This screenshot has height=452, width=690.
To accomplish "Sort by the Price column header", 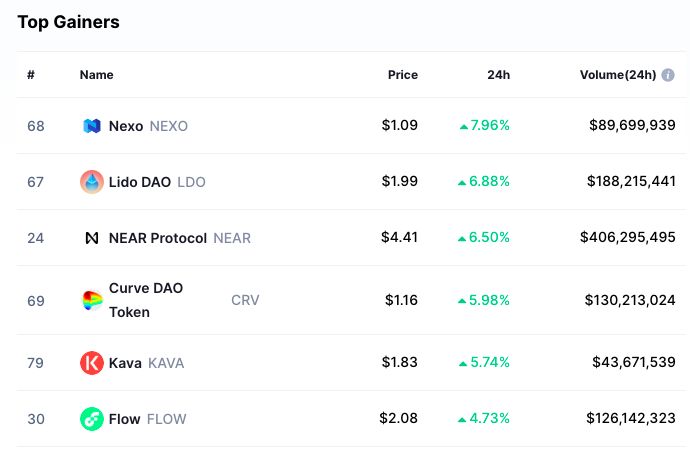I will pos(403,75).
